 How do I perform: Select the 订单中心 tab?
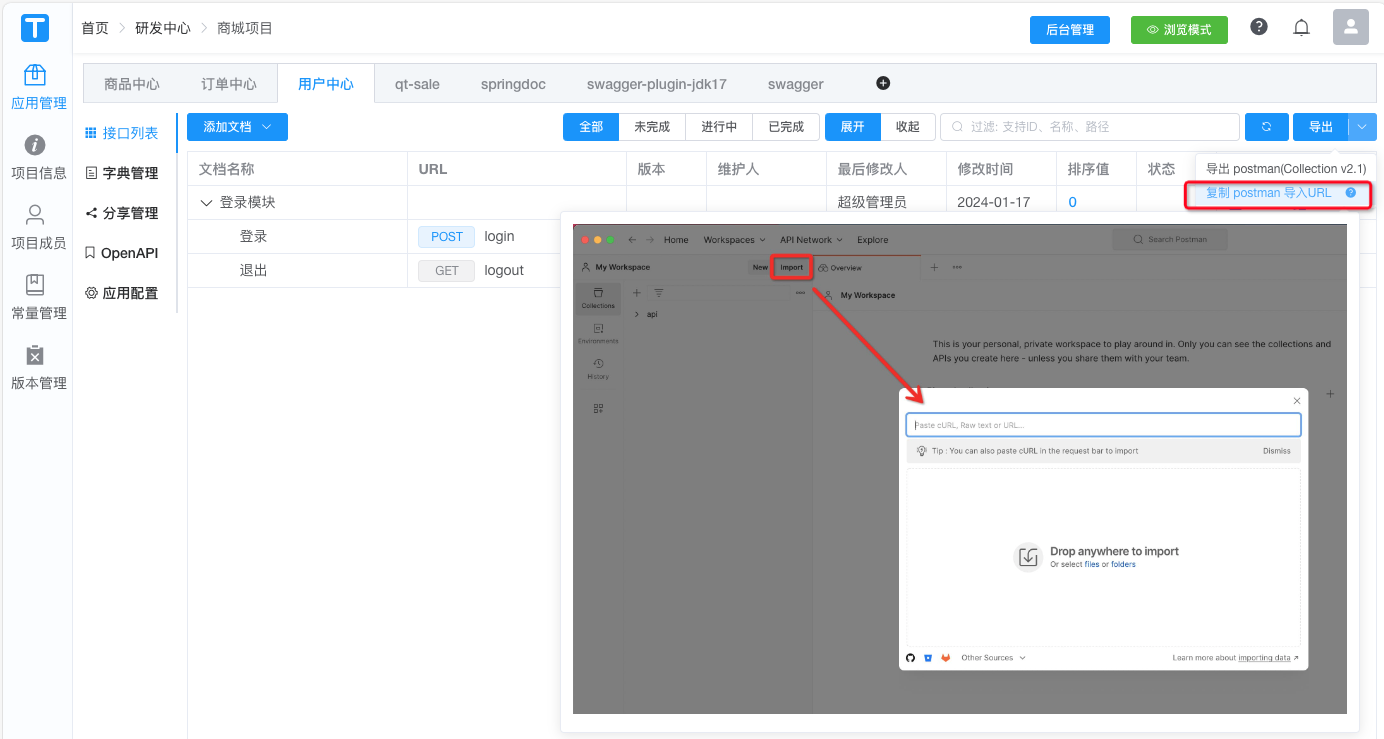coord(229,84)
